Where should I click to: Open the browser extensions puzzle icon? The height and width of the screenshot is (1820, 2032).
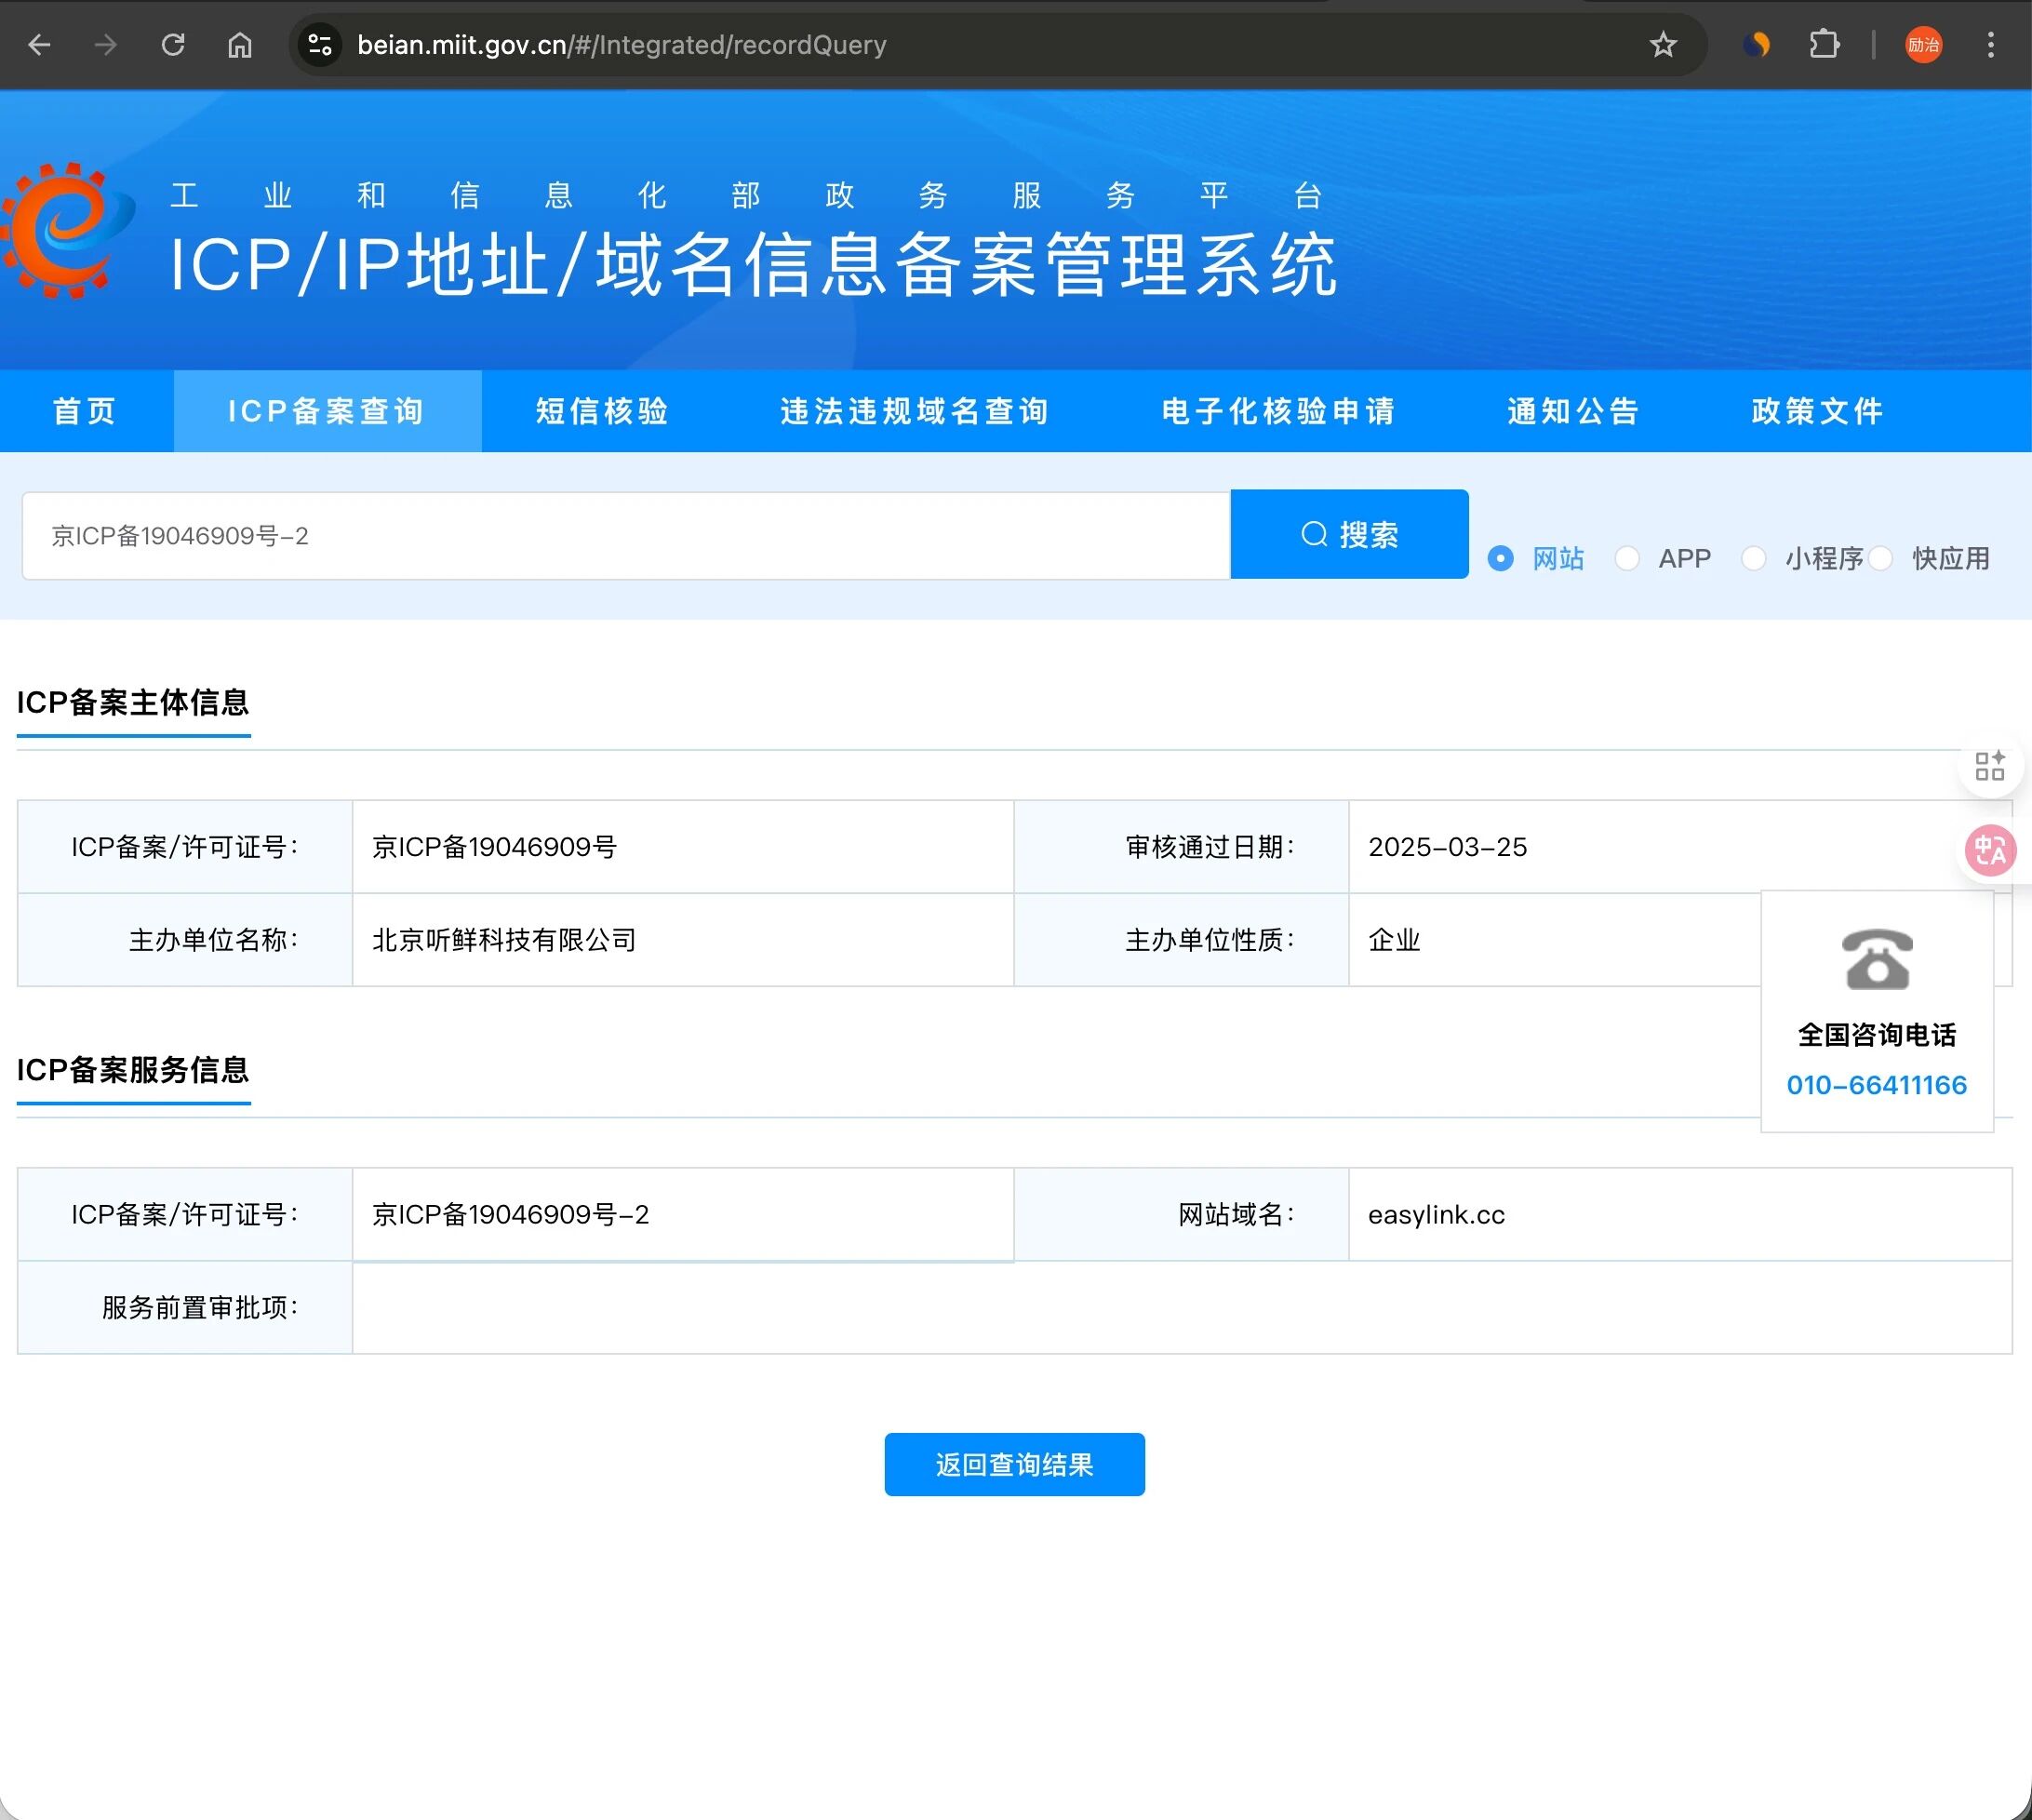(x=1824, y=45)
